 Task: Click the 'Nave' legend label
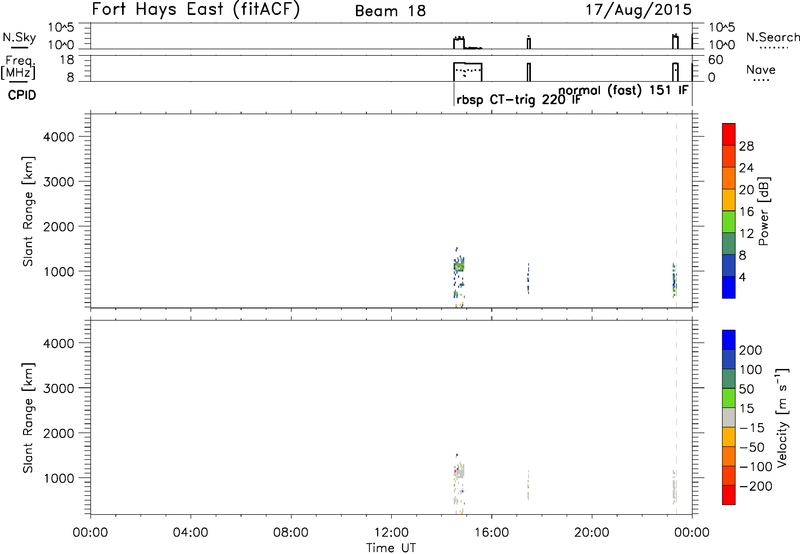(760, 70)
